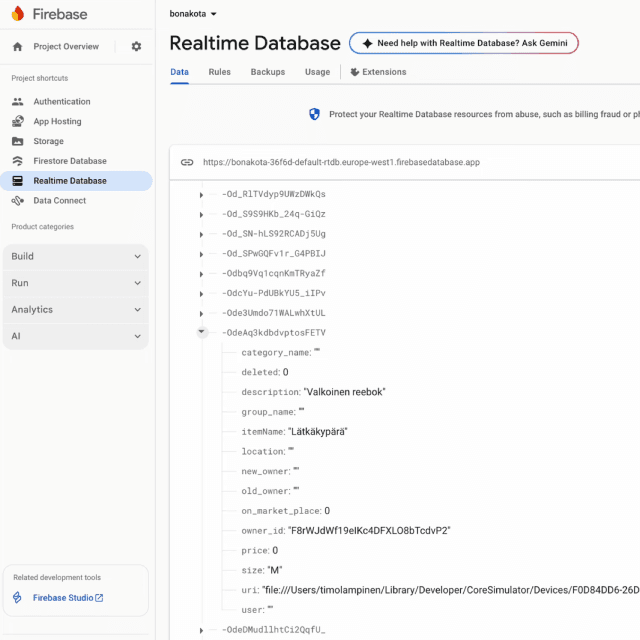The width and height of the screenshot is (640, 640).
Task: Click the Firebase flame logo
Action: pos(18,13)
